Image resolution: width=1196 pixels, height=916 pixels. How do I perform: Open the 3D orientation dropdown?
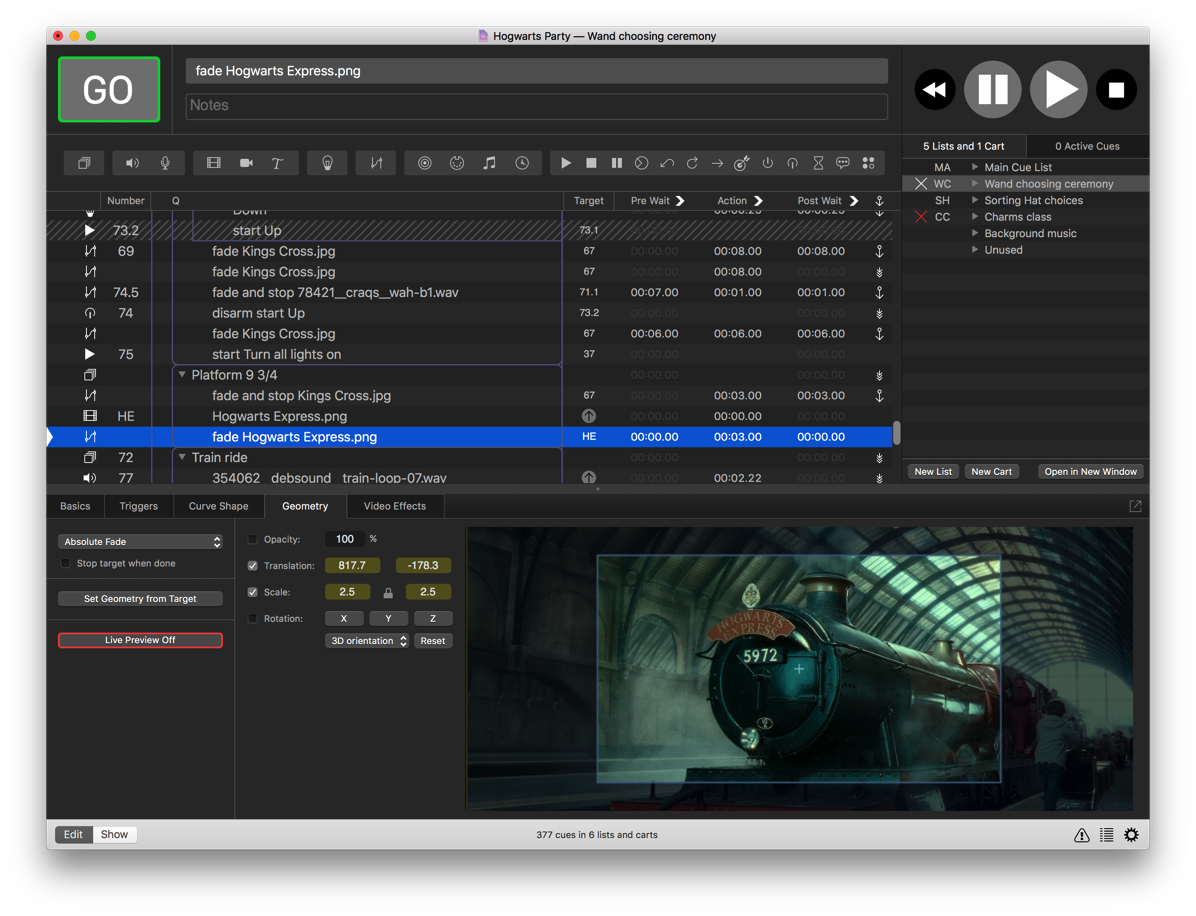coord(367,641)
